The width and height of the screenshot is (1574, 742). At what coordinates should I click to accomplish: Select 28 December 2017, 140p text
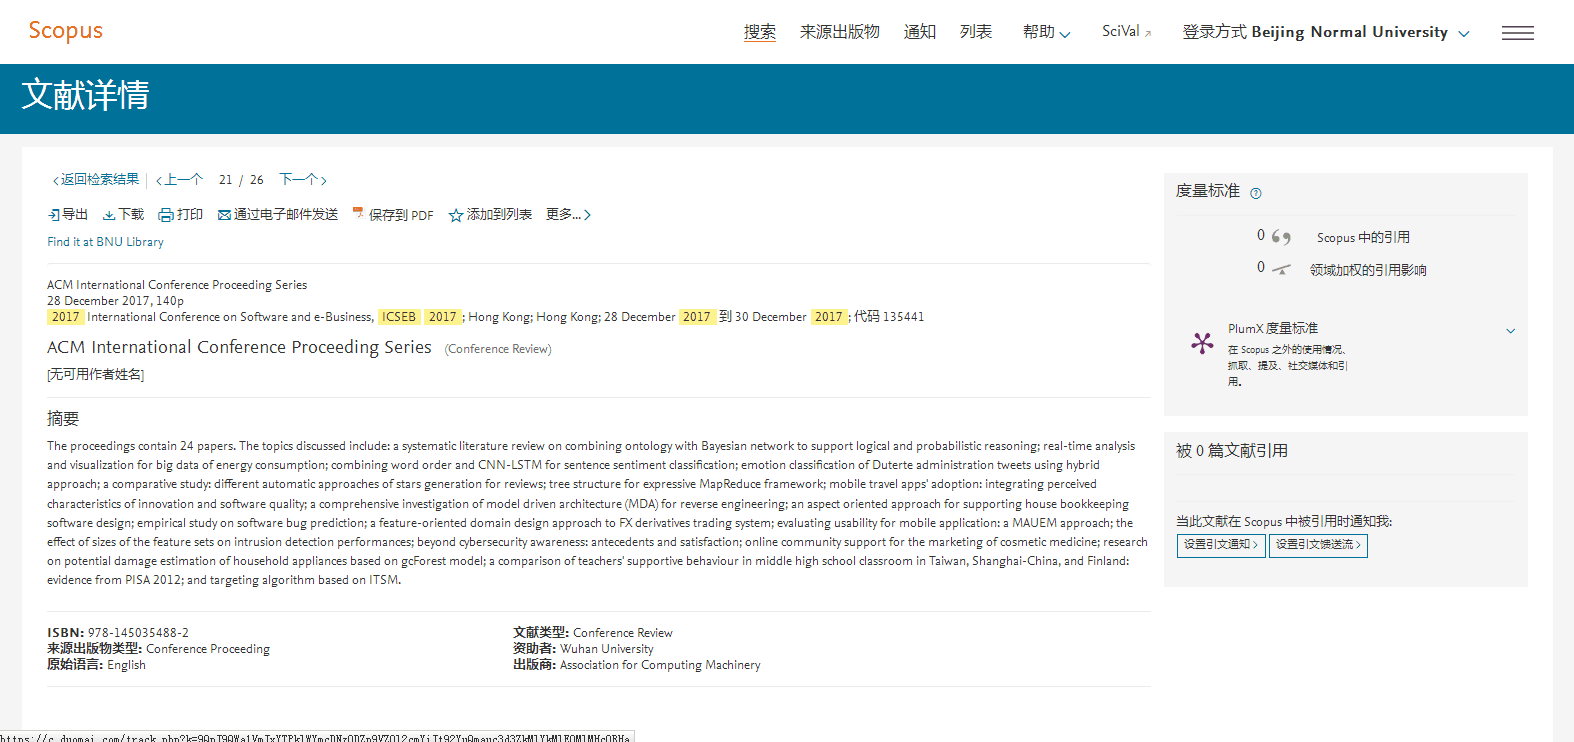point(115,301)
